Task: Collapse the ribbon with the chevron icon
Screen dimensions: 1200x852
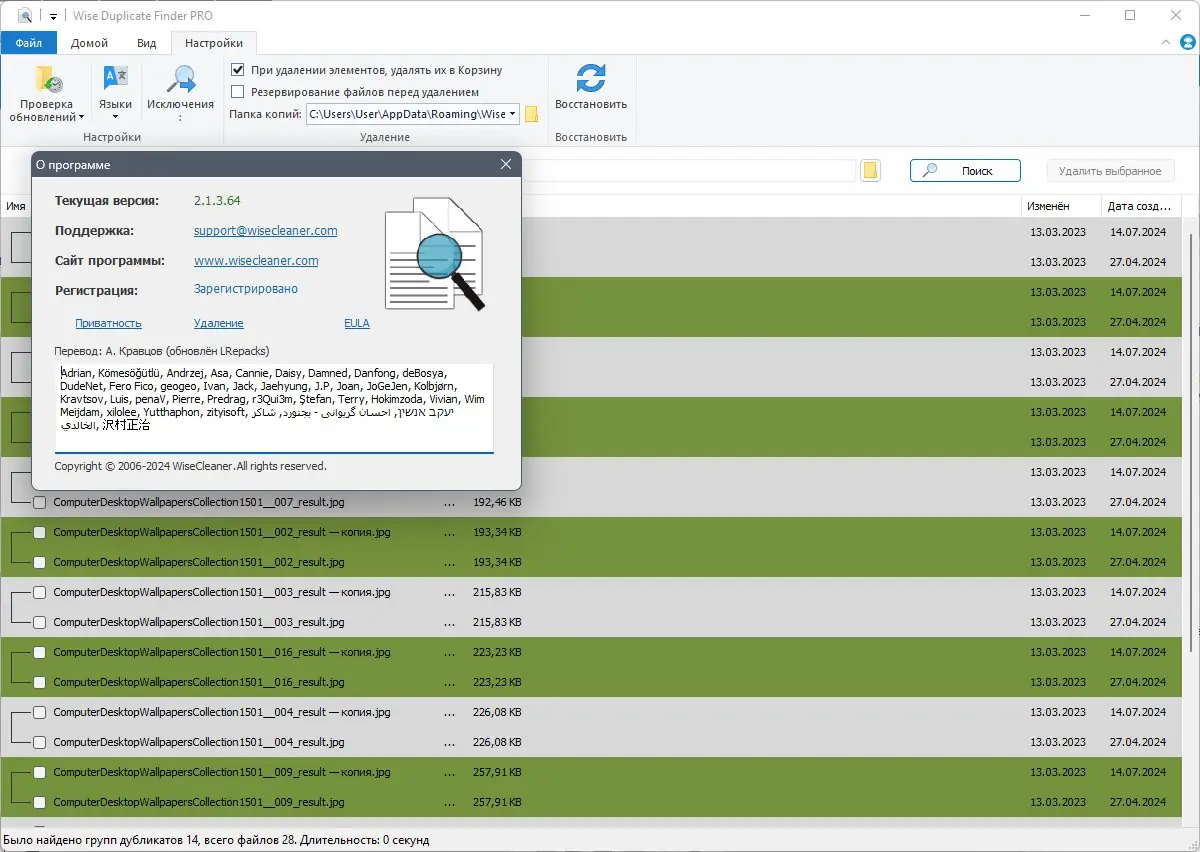Action: [x=1165, y=43]
